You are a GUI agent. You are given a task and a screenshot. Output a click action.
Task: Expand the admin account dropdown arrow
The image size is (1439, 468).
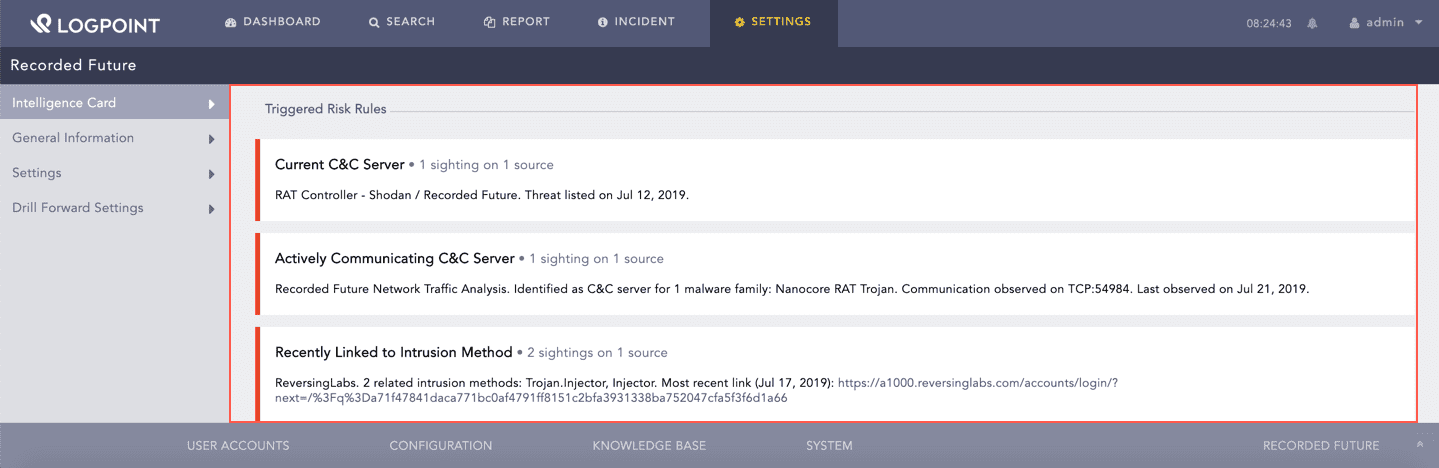pyautogui.click(x=1419, y=22)
